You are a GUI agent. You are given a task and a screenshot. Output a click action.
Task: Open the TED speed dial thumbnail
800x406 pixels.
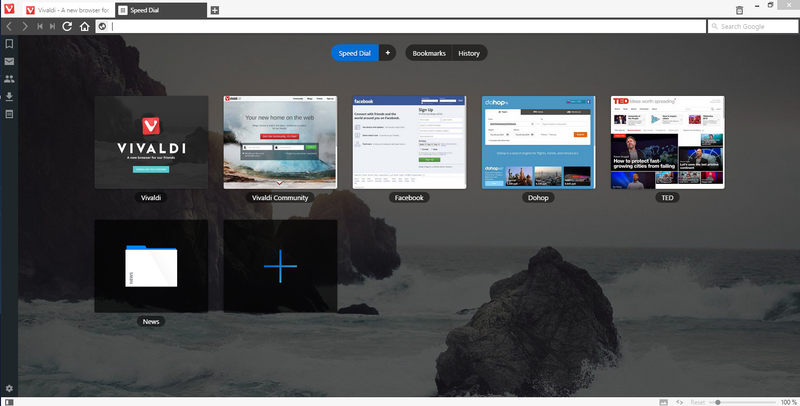(x=667, y=142)
